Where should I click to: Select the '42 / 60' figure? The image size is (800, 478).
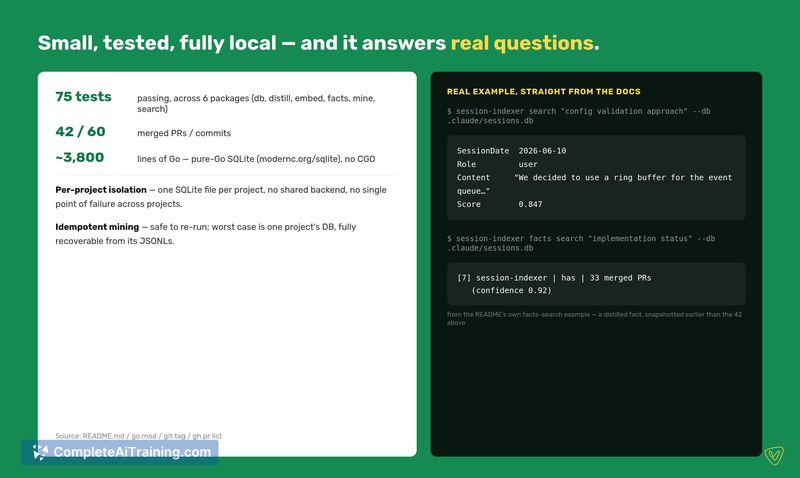click(80, 132)
